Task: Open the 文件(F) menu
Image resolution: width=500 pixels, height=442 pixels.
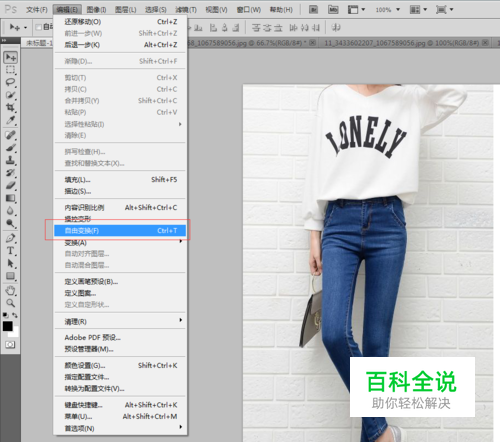Action: [x=37, y=10]
